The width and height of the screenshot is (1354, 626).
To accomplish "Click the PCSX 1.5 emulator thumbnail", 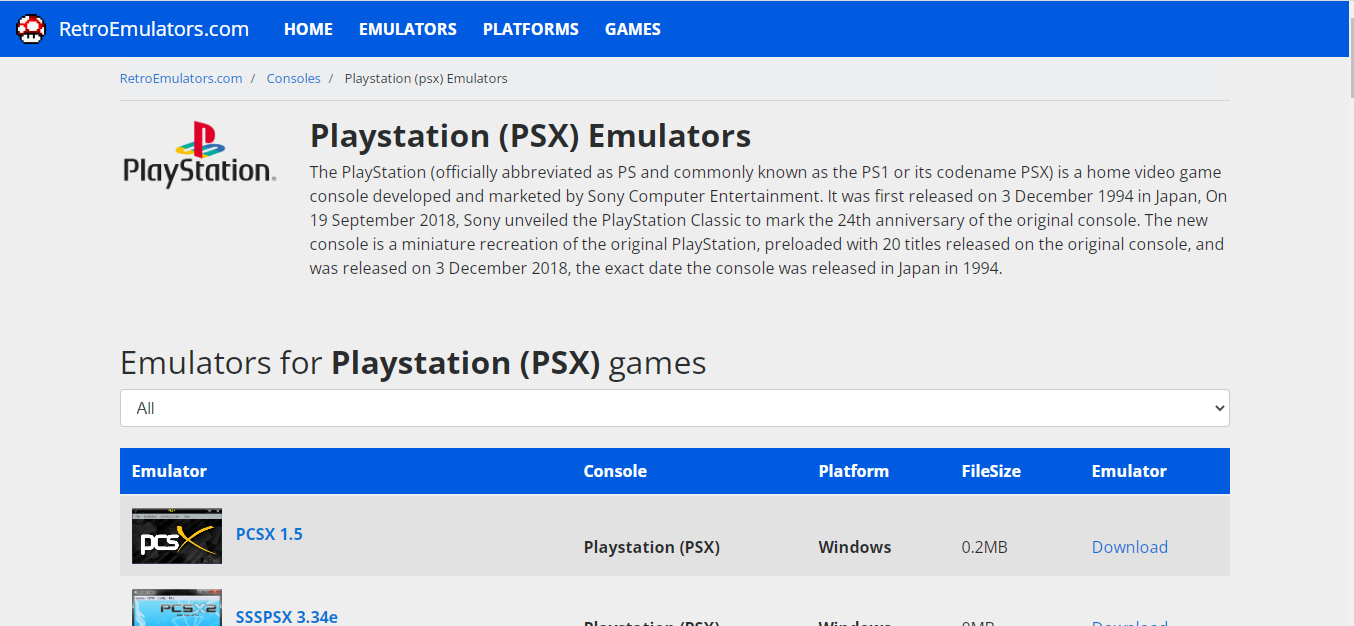I will [x=177, y=536].
